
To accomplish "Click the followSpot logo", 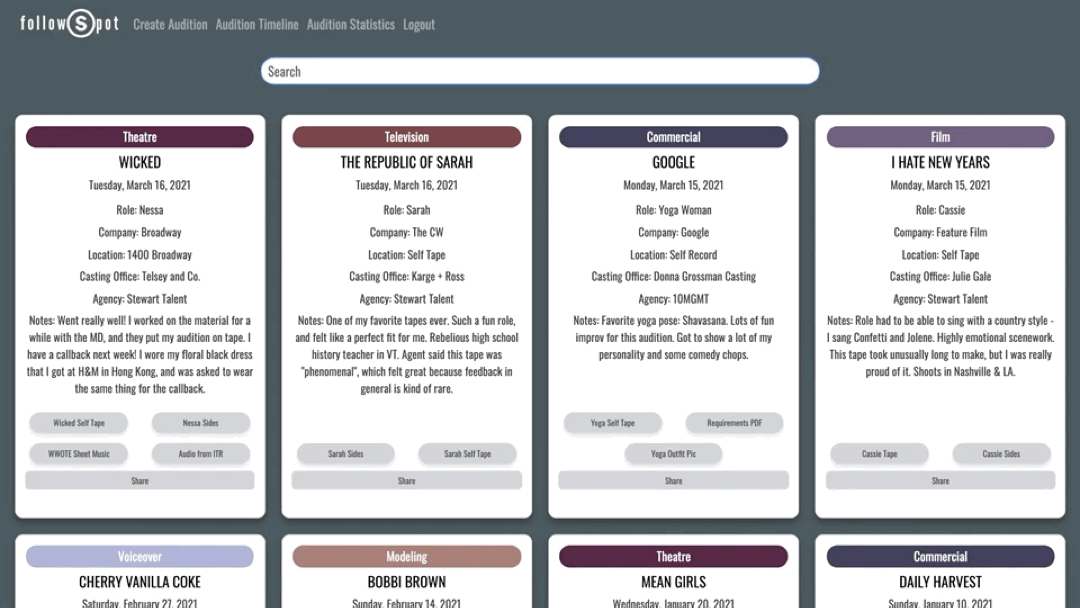I will pos(70,23).
